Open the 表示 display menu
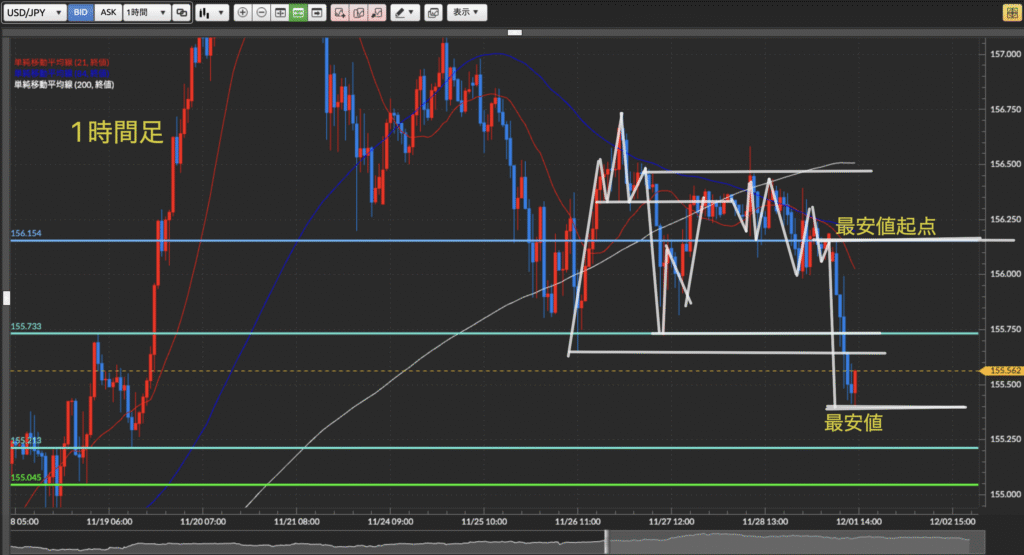1024x555 pixels. click(x=465, y=13)
